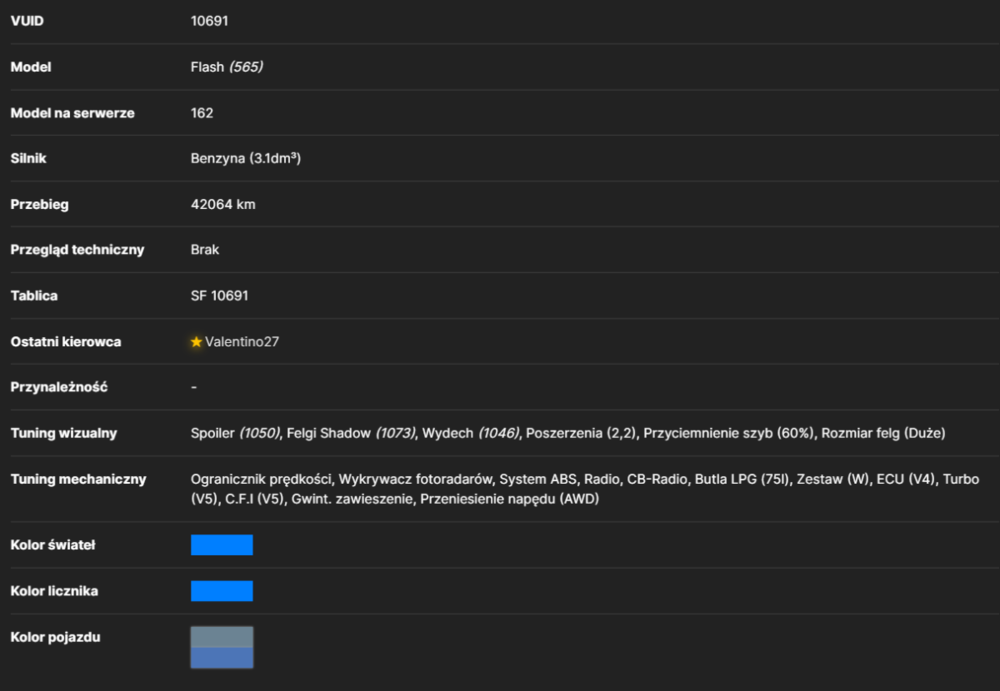Viewport: 1000px width, 691px height.
Task: Click the Model label
Action: [x=31, y=67]
